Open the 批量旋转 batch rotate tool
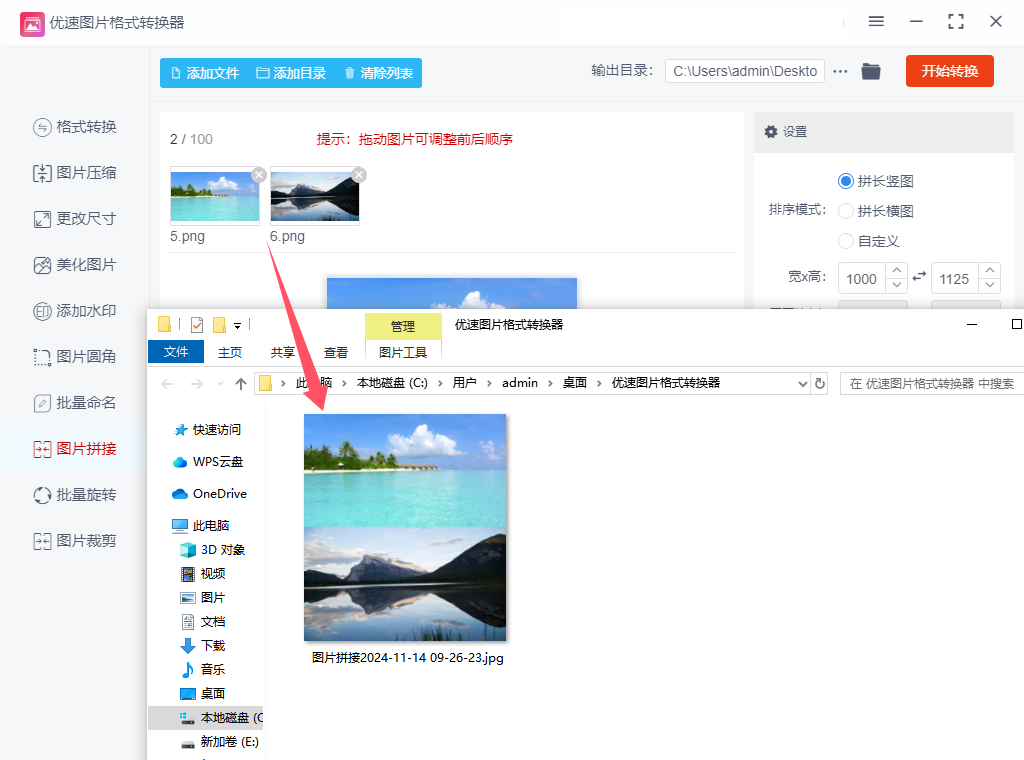Viewport: 1024px width, 760px height. pyautogui.click(x=74, y=495)
